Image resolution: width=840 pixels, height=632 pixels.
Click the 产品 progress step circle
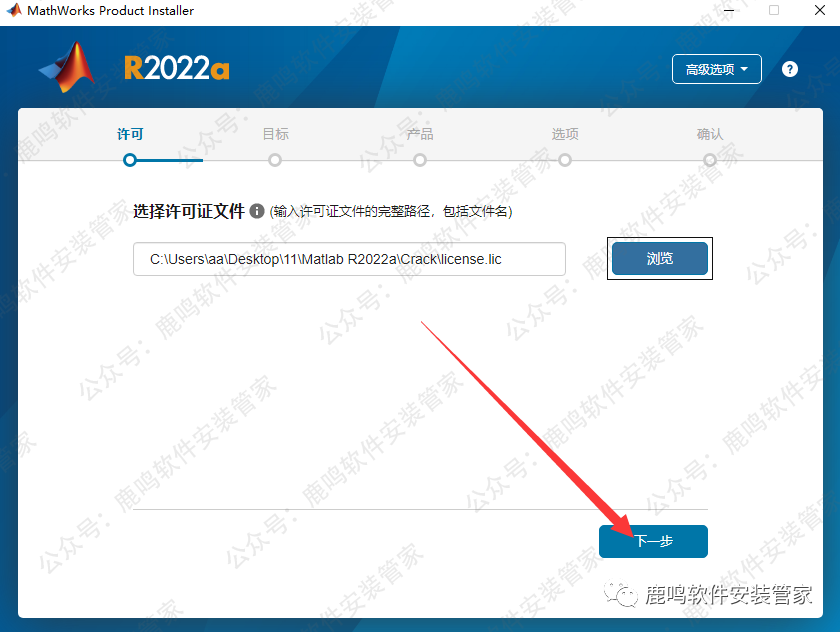coord(420,160)
